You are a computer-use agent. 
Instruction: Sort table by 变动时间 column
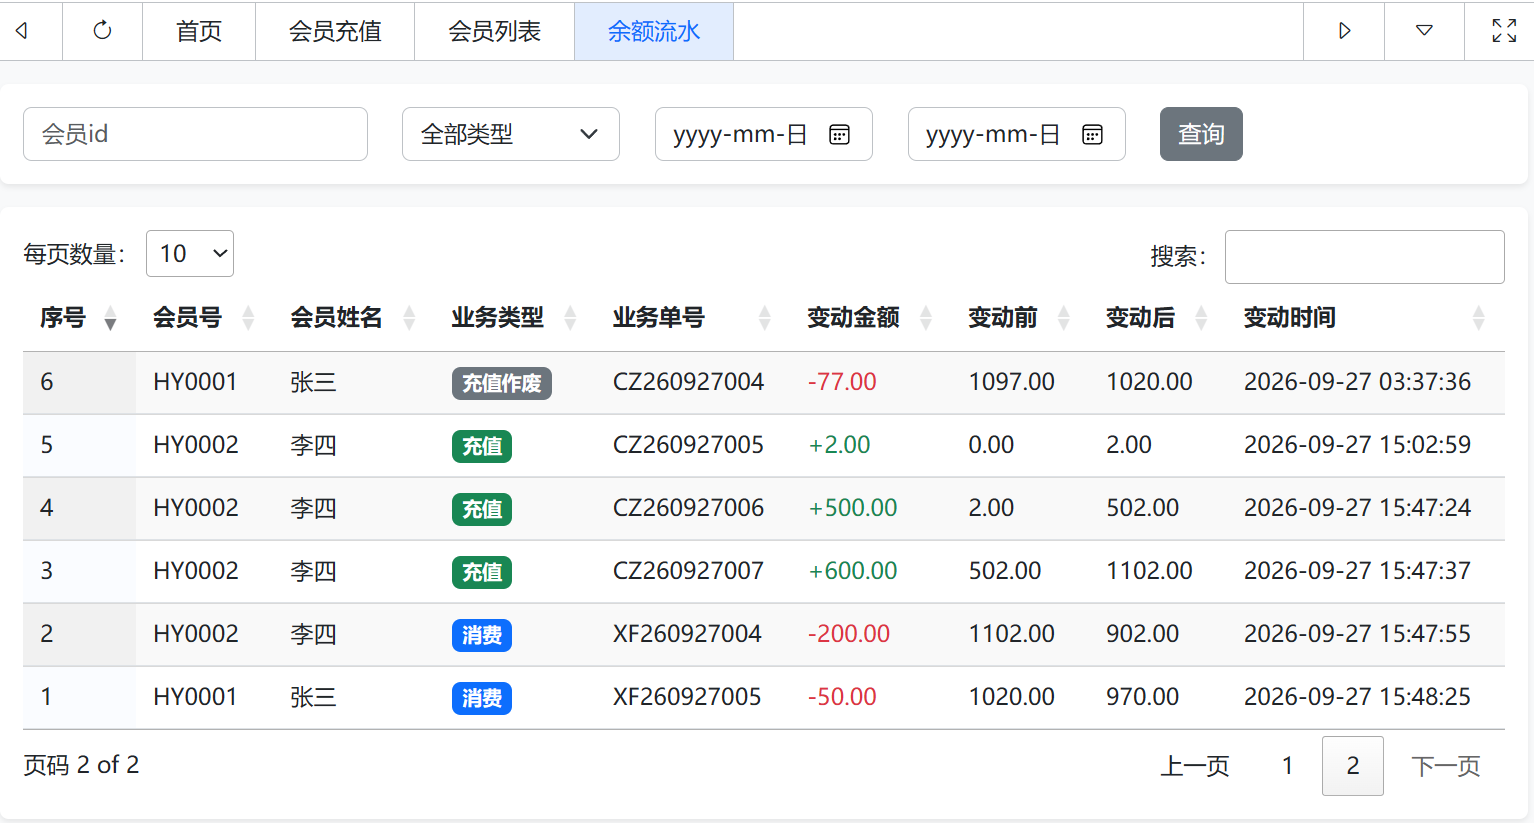pyautogui.click(x=1365, y=318)
